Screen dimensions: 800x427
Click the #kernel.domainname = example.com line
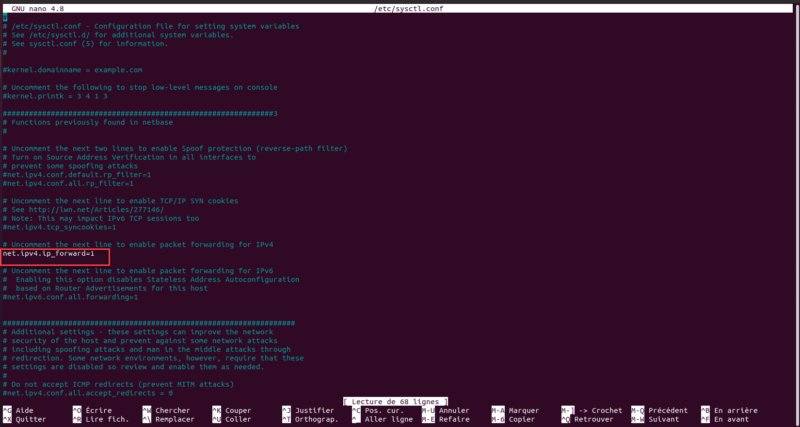(72, 70)
